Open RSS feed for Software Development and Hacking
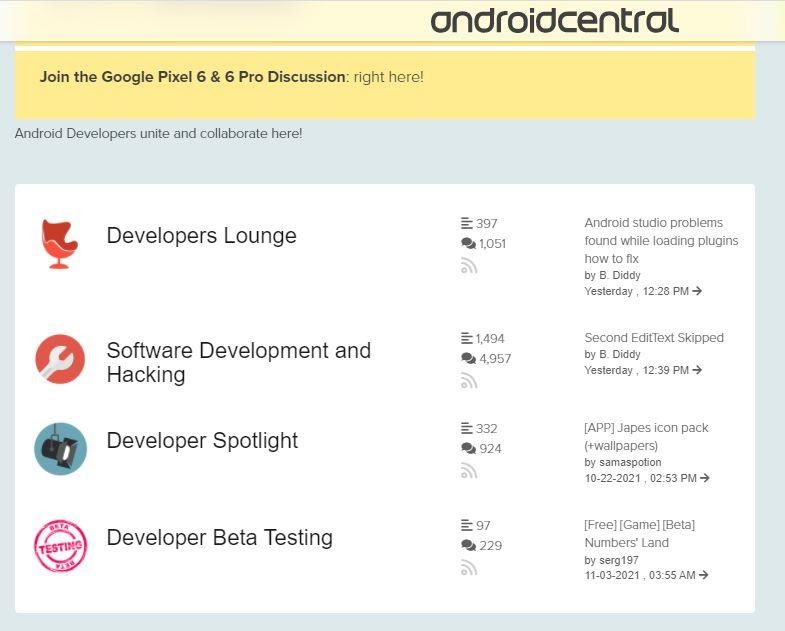785x631 pixels. [x=469, y=381]
